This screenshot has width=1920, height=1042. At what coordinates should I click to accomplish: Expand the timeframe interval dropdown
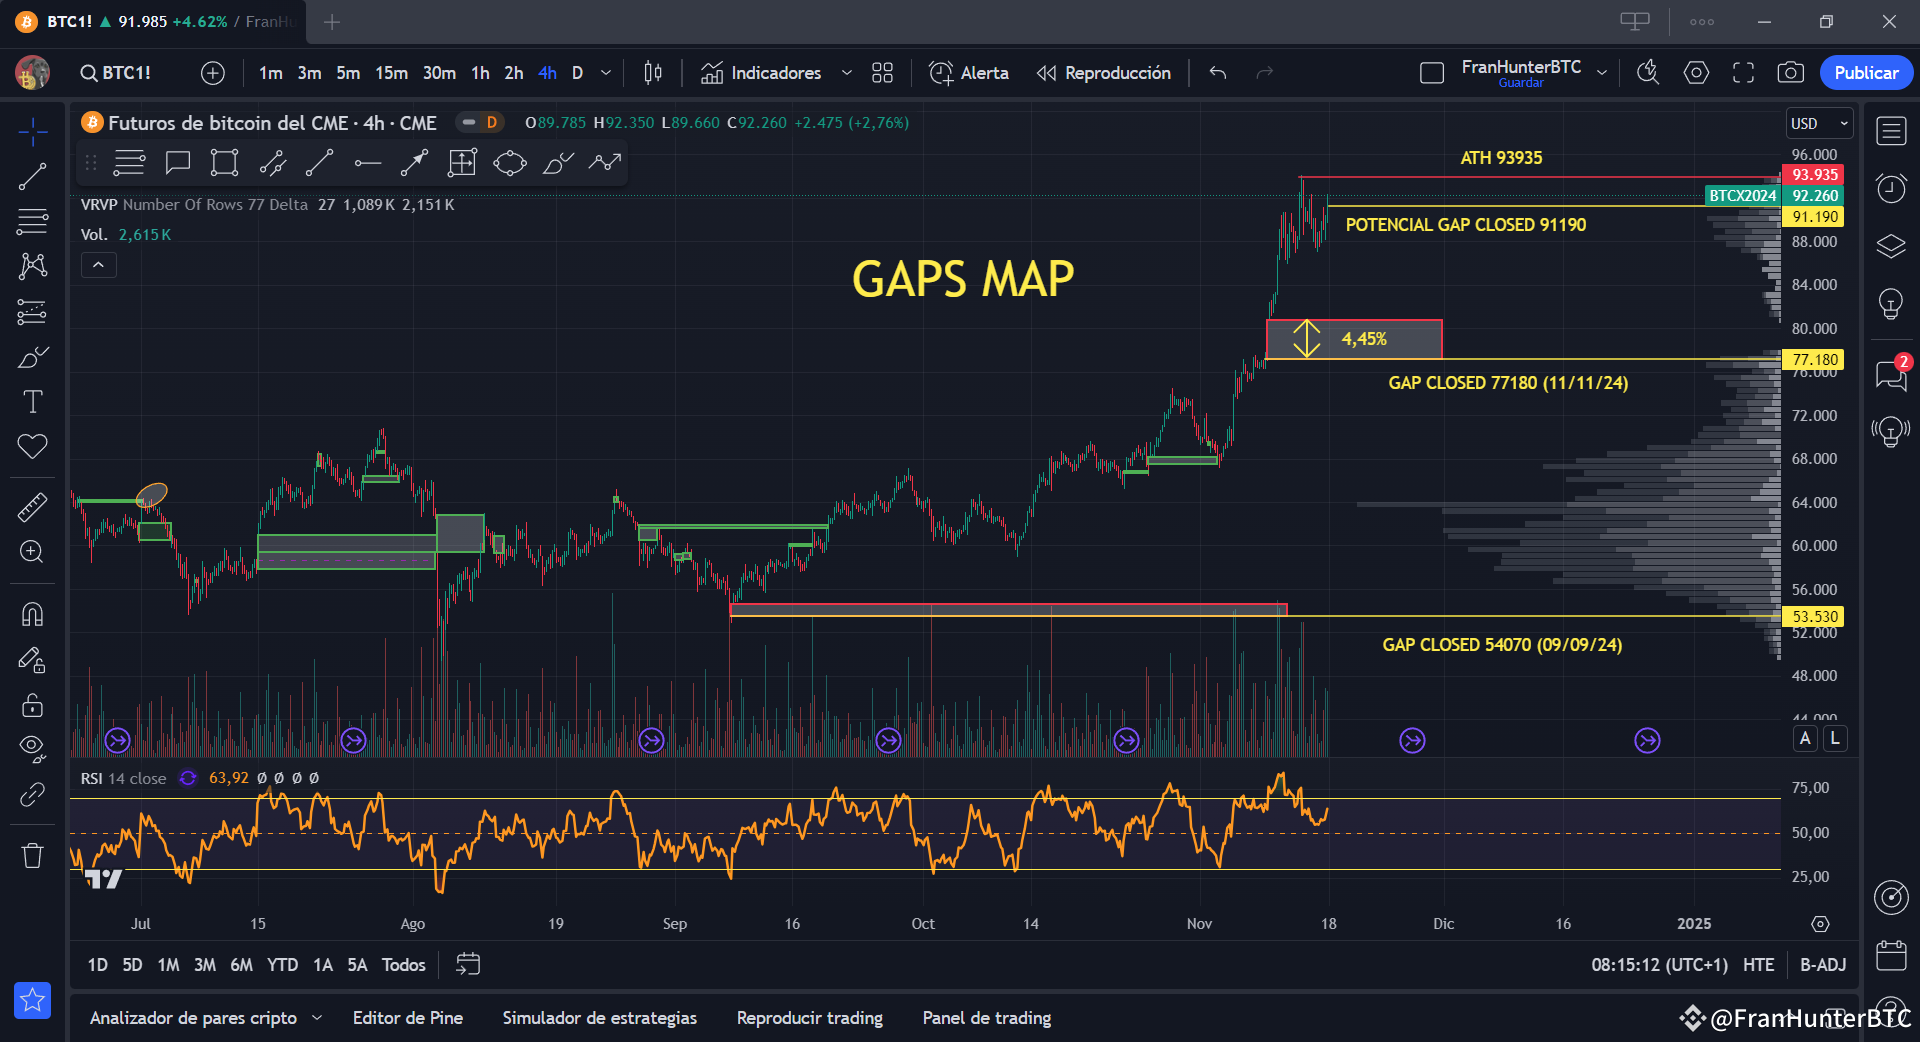[606, 73]
